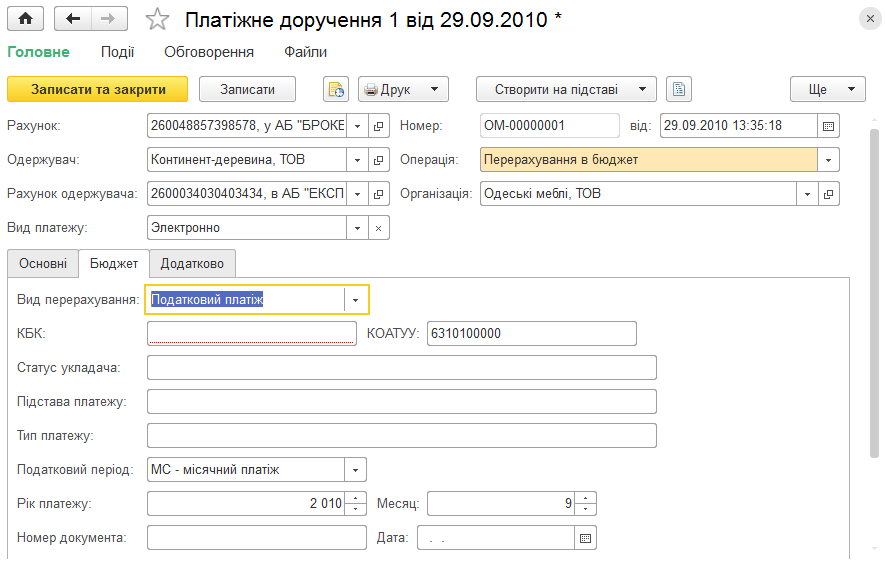Open the Рахунок field's linked record icon

379,126
